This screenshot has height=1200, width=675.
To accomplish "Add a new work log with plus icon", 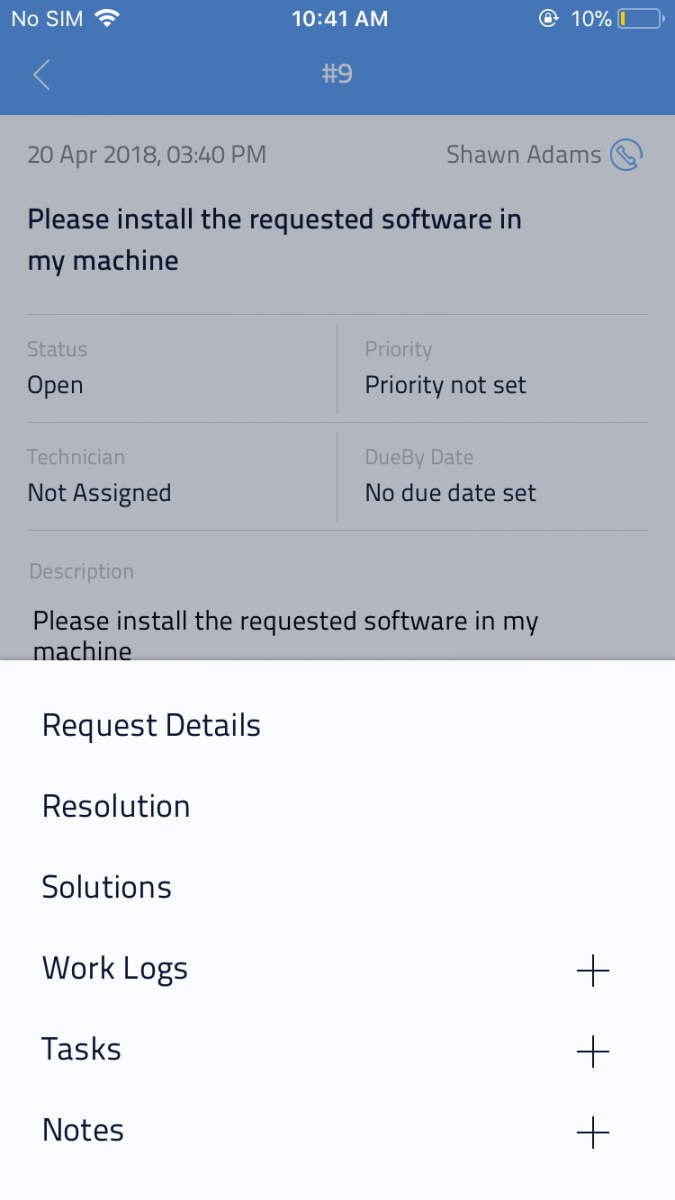I will tap(593, 970).
